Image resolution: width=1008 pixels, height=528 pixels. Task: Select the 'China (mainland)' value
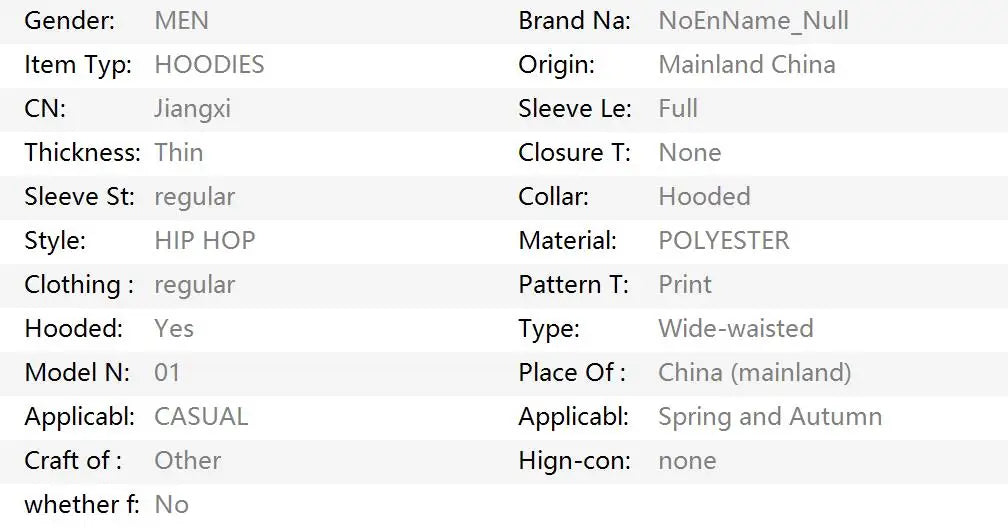754,373
